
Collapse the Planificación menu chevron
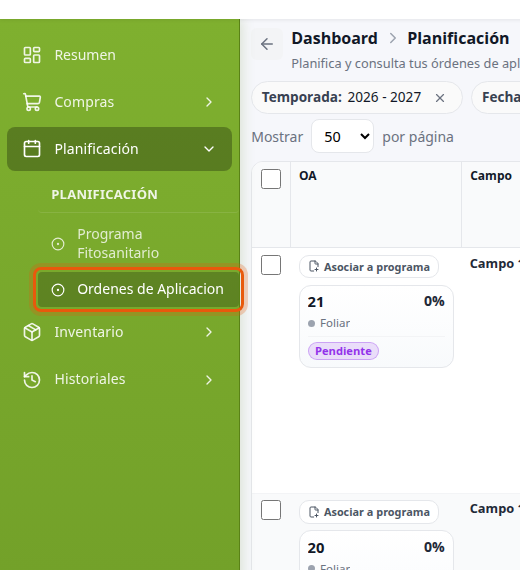click(x=209, y=149)
